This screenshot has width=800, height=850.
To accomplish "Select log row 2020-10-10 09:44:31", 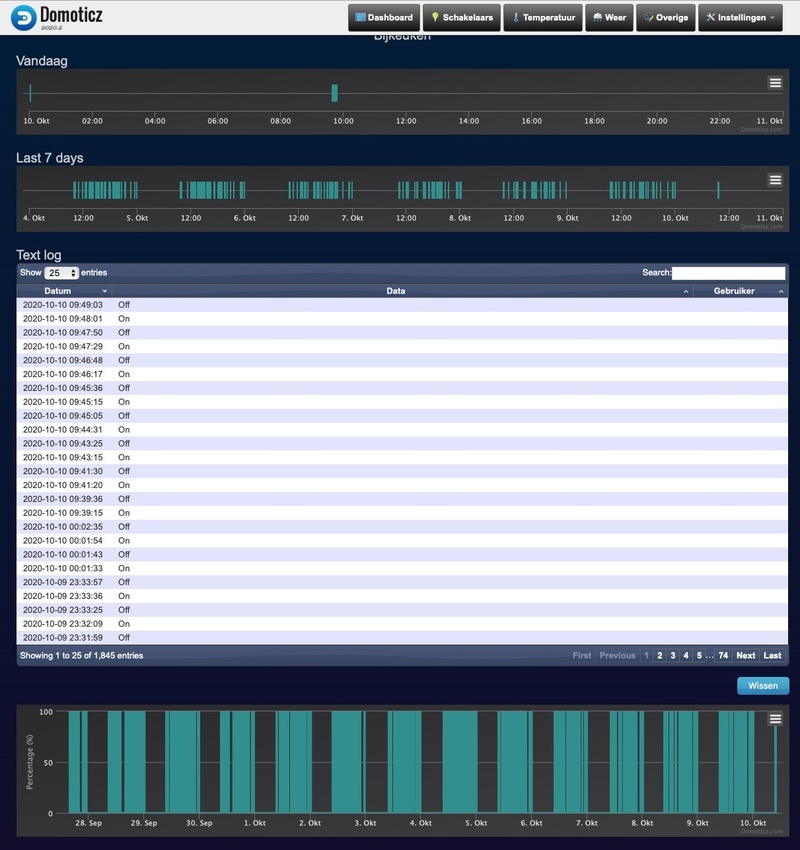I will pyautogui.click(x=402, y=430).
